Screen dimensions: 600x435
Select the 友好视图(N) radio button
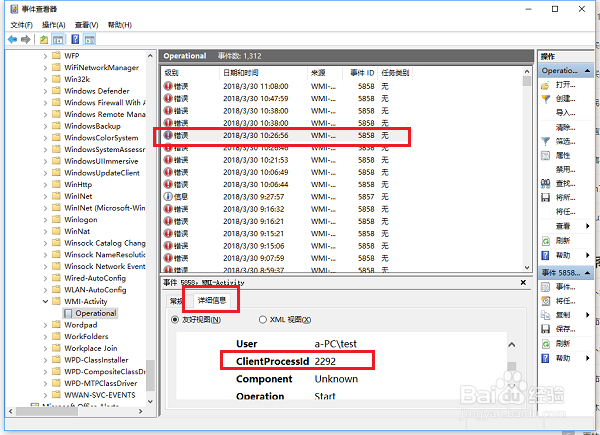pos(175,319)
